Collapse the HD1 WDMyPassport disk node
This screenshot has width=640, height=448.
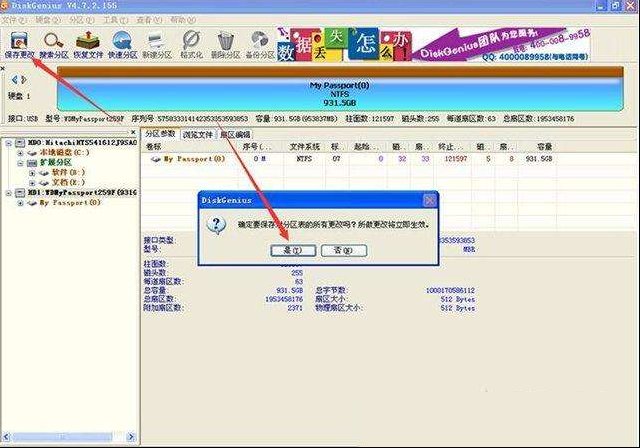pos(9,193)
